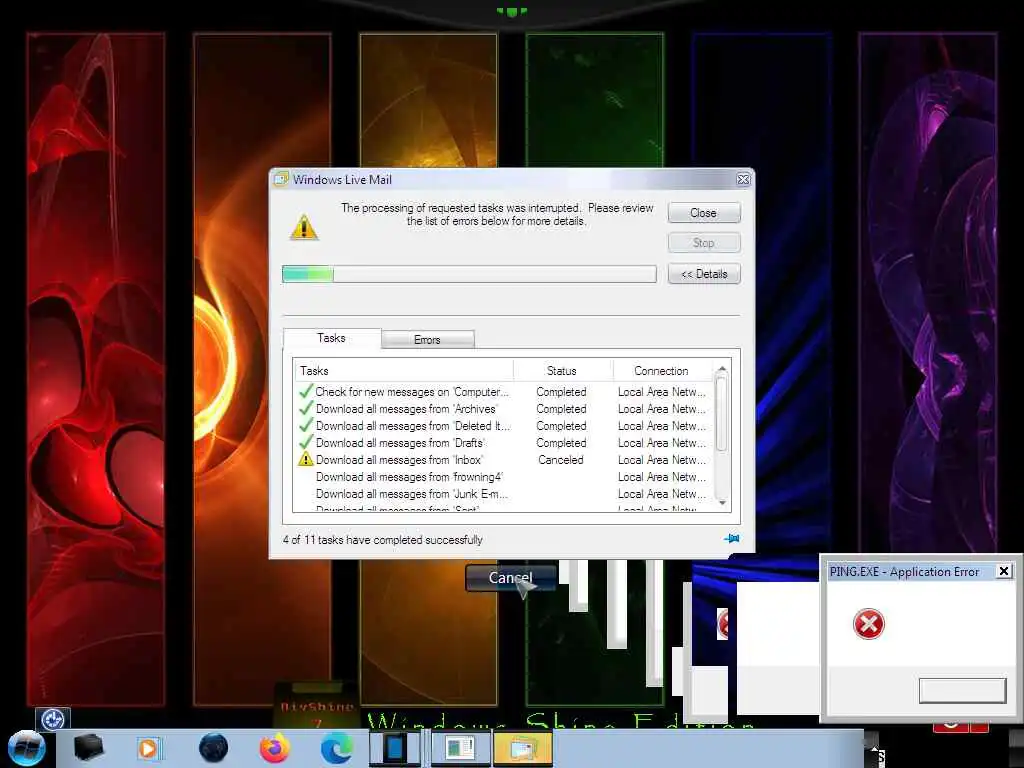This screenshot has height=768, width=1024.
Task: Click 'Local Area Netw...' for the frowning4 task
Action: tap(662, 477)
